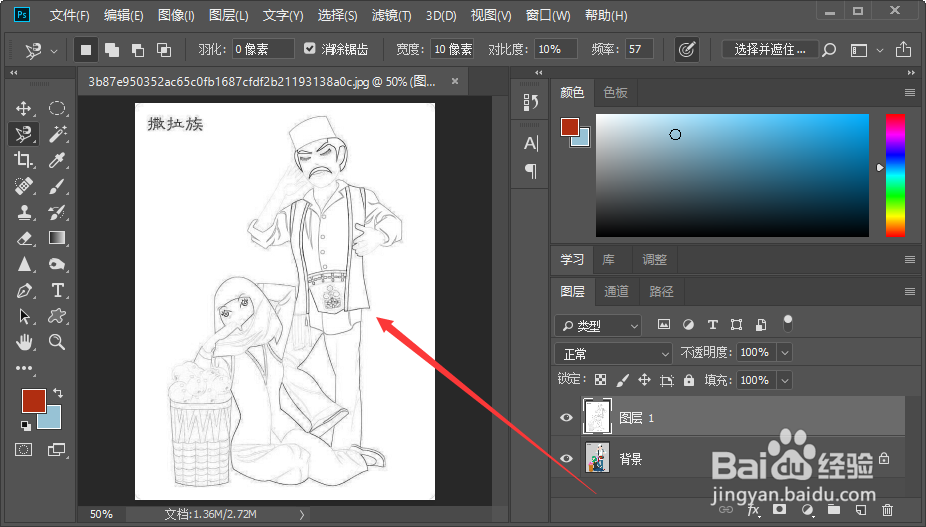Screen dimensions: 926x527
Task: Open the 图像(I) menu
Action: pyautogui.click(x=176, y=15)
